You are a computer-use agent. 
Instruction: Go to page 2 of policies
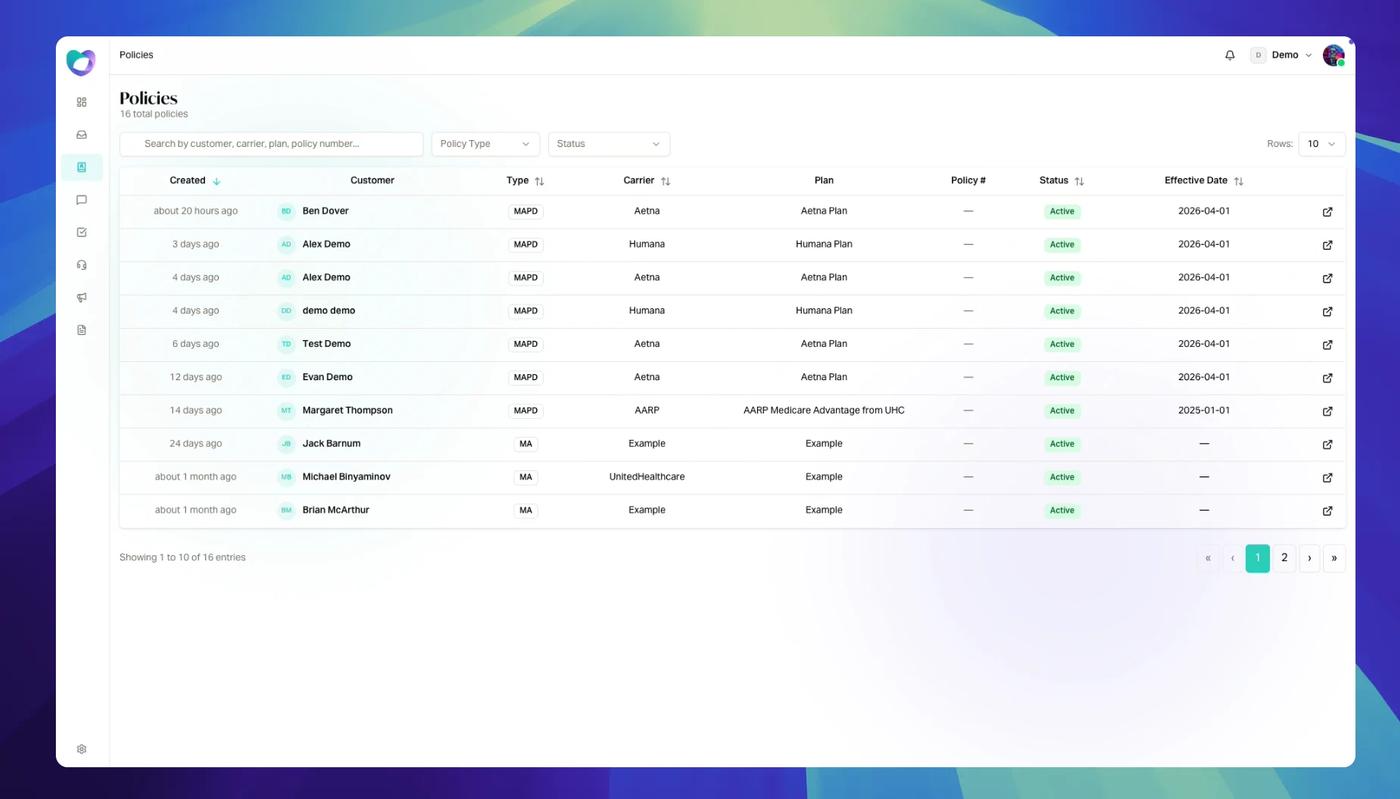click(x=1284, y=557)
